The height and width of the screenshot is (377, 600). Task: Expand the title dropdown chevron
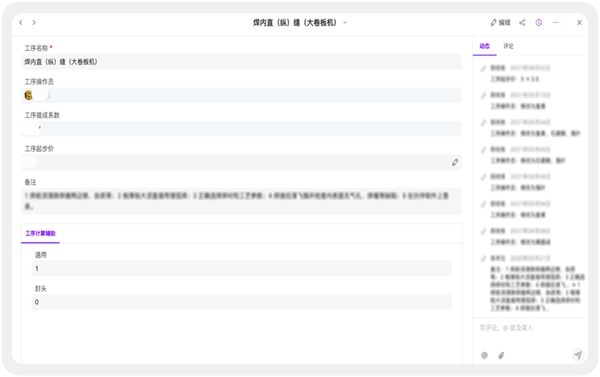tap(345, 23)
